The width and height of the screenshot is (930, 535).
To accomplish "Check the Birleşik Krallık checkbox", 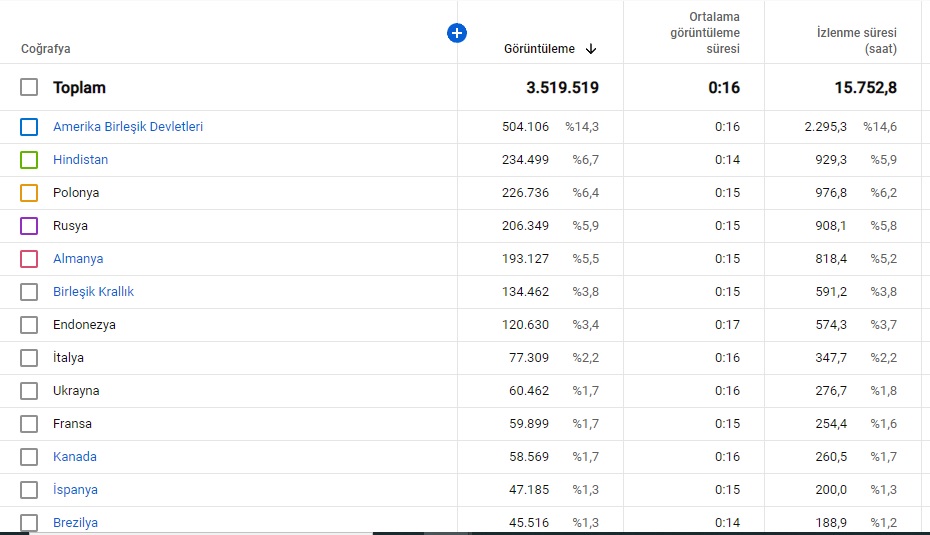I will click(x=29, y=292).
